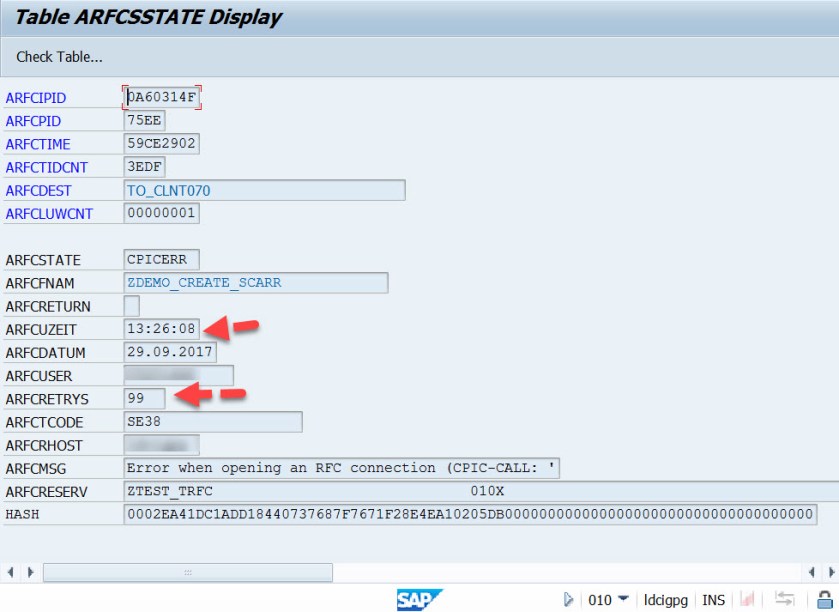Click the ARFCFNAM label text
Viewport: 839px width, 612px height.
point(40,283)
